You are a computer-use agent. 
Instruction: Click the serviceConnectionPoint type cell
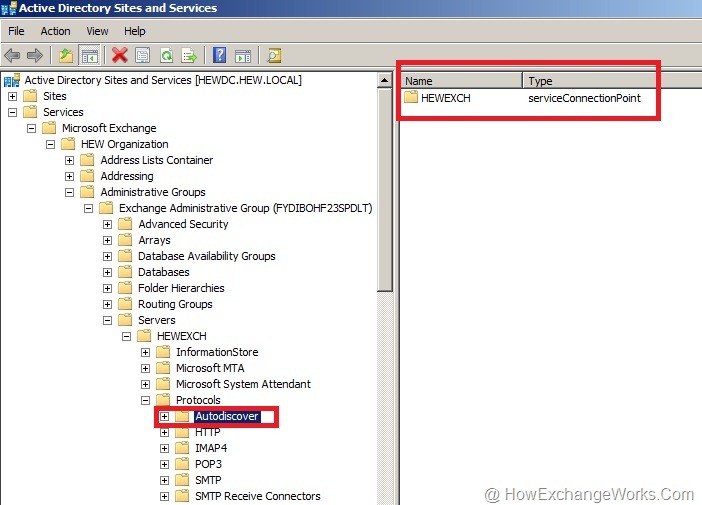(584, 98)
